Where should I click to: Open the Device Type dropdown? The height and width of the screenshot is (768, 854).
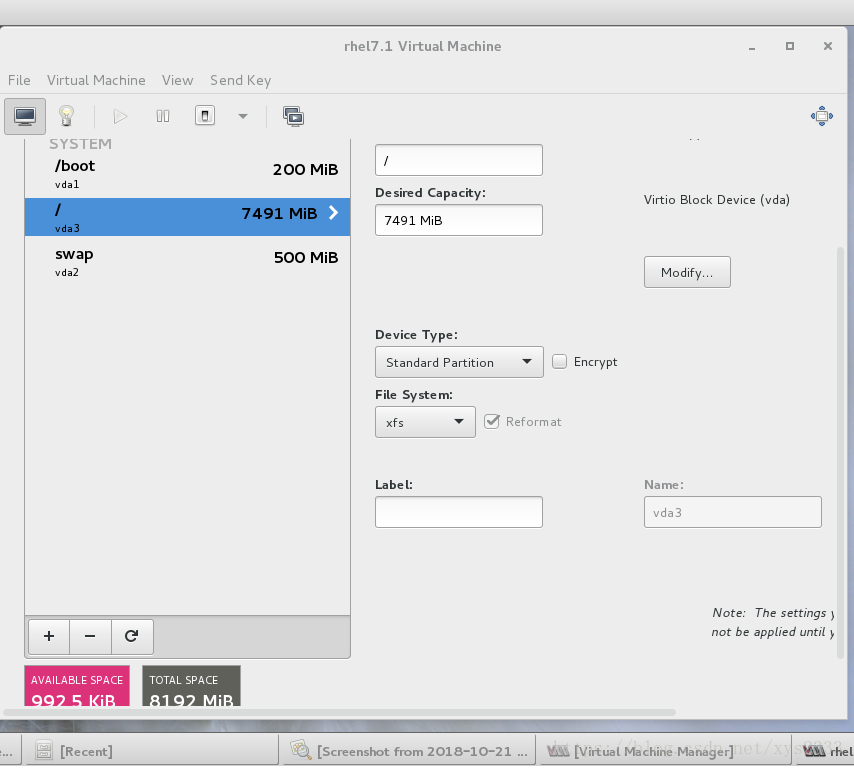[x=459, y=362]
